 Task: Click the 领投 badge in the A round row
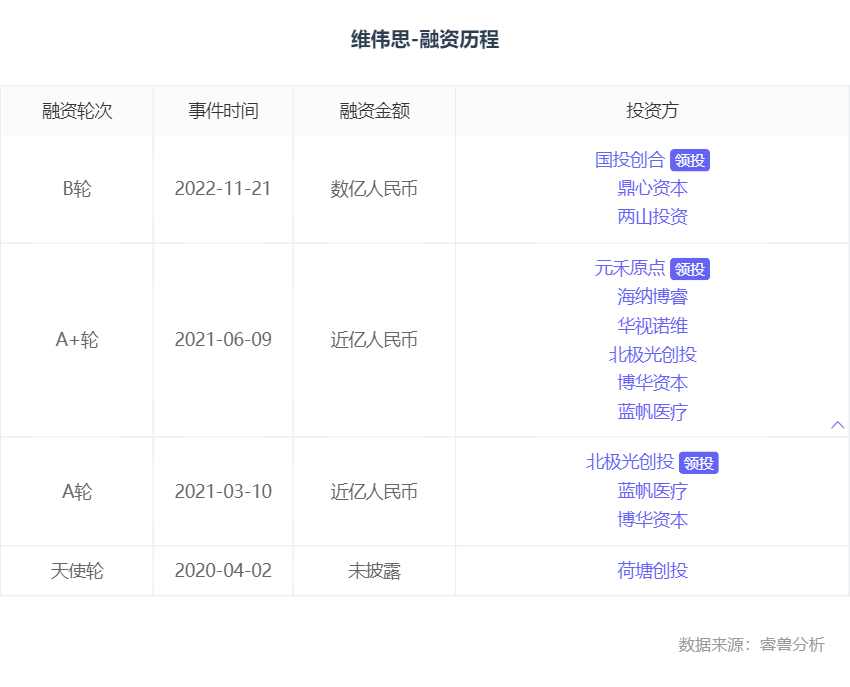click(699, 463)
